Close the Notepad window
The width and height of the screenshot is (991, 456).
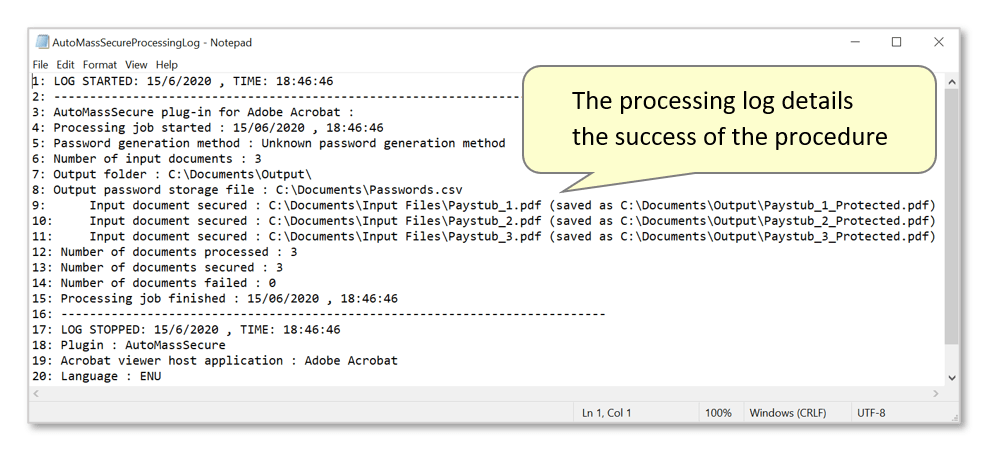tap(939, 42)
